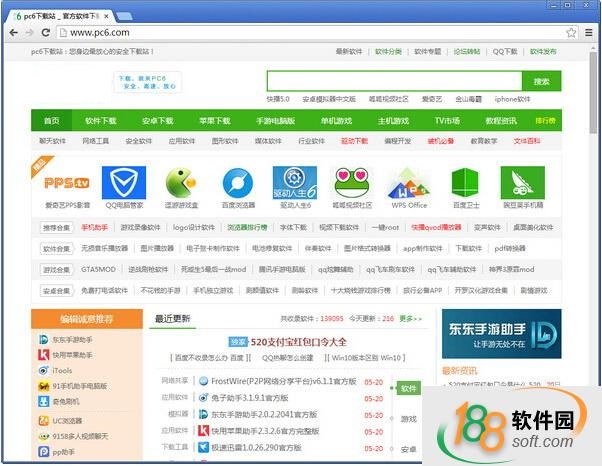Image resolution: width=602 pixels, height=466 pixels.
Task: Click 91手机助手电脑版 sidebar icon
Action: pyautogui.click(x=43, y=386)
